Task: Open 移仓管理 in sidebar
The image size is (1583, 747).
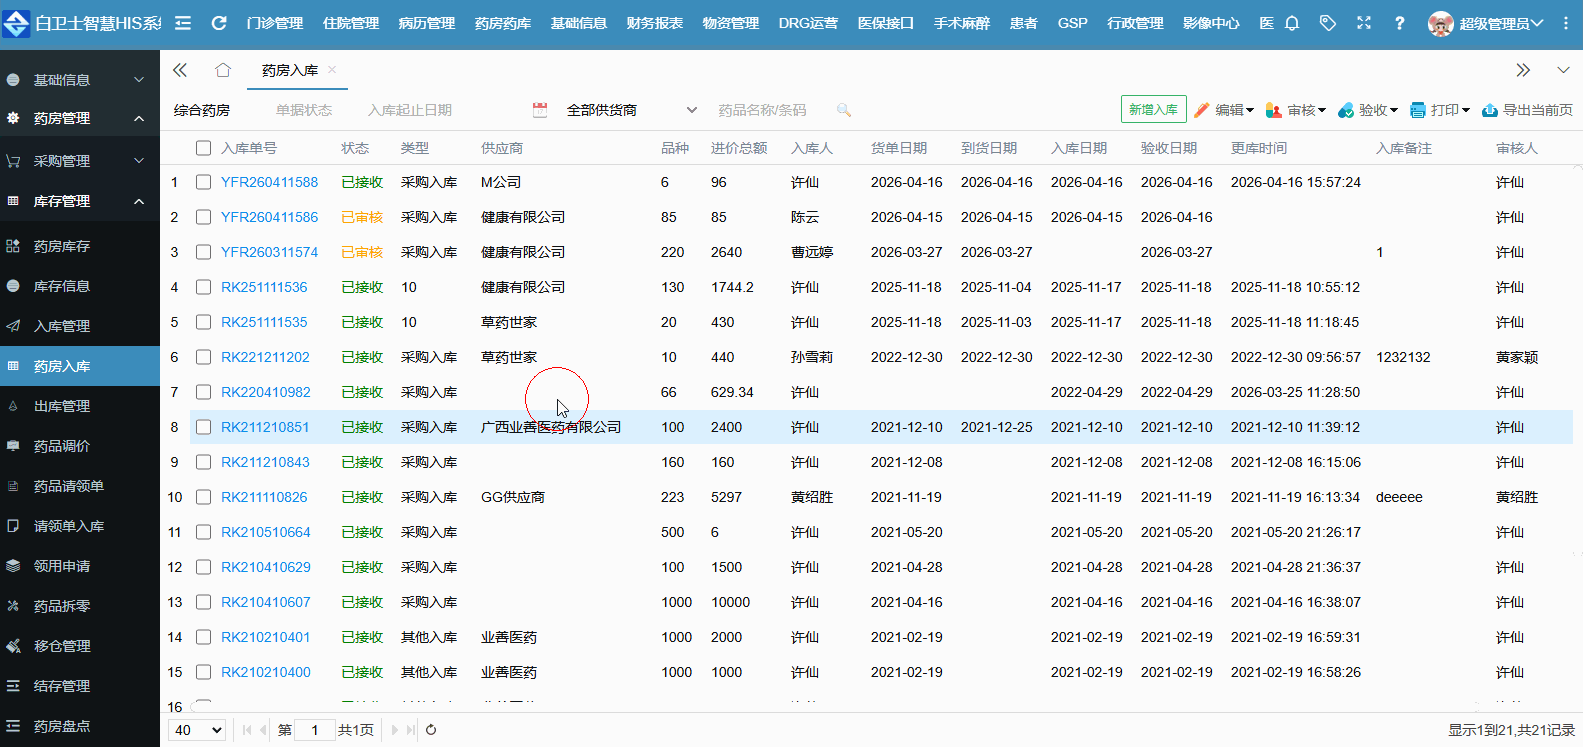Action: [x=80, y=646]
